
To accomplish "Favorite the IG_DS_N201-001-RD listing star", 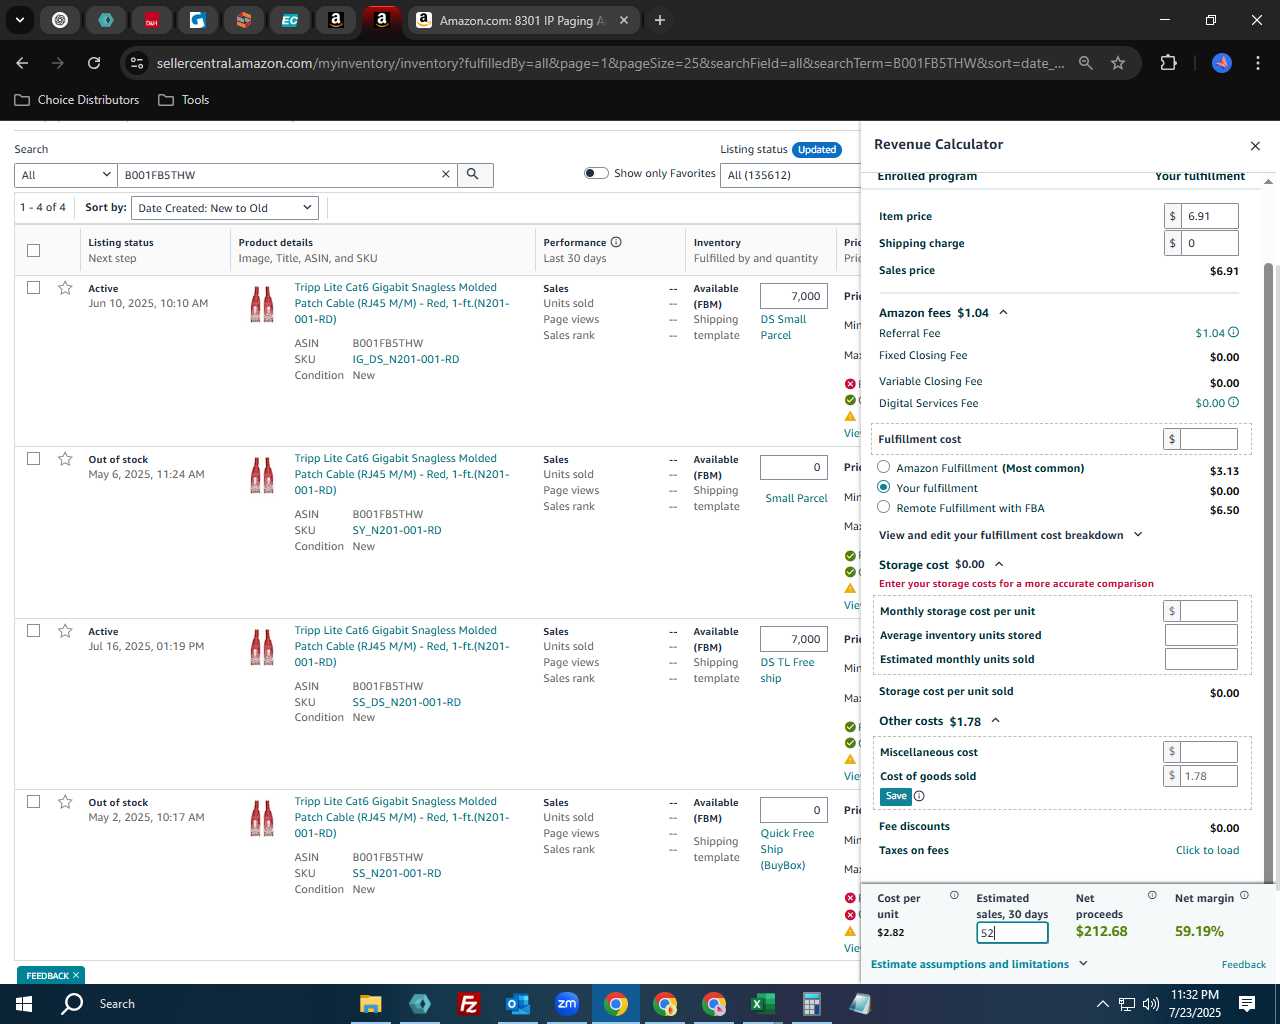I will pyautogui.click(x=65, y=288).
